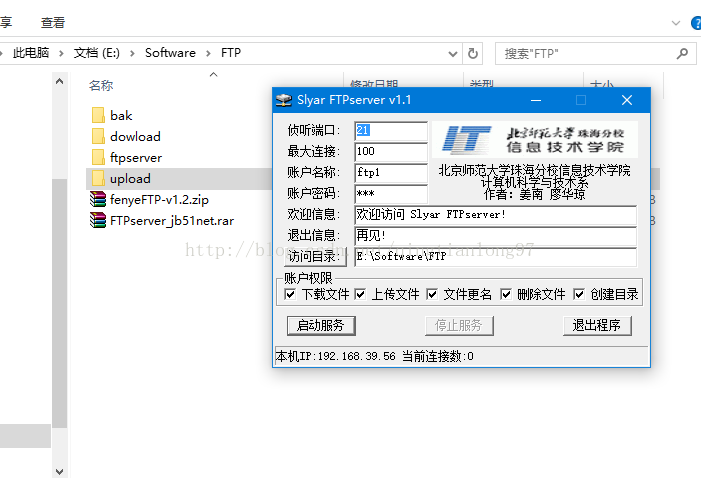Click the 最大连接 field showing 100
Viewport: 701px width, 478px height.
[x=391, y=152]
